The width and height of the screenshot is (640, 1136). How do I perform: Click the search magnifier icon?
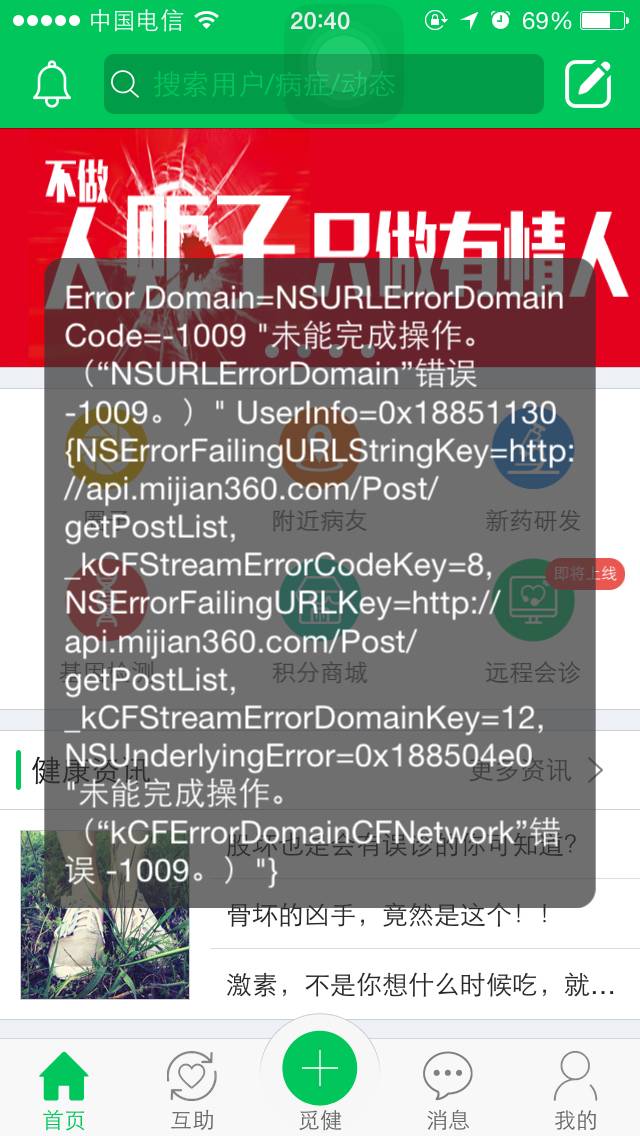coord(125,84)
